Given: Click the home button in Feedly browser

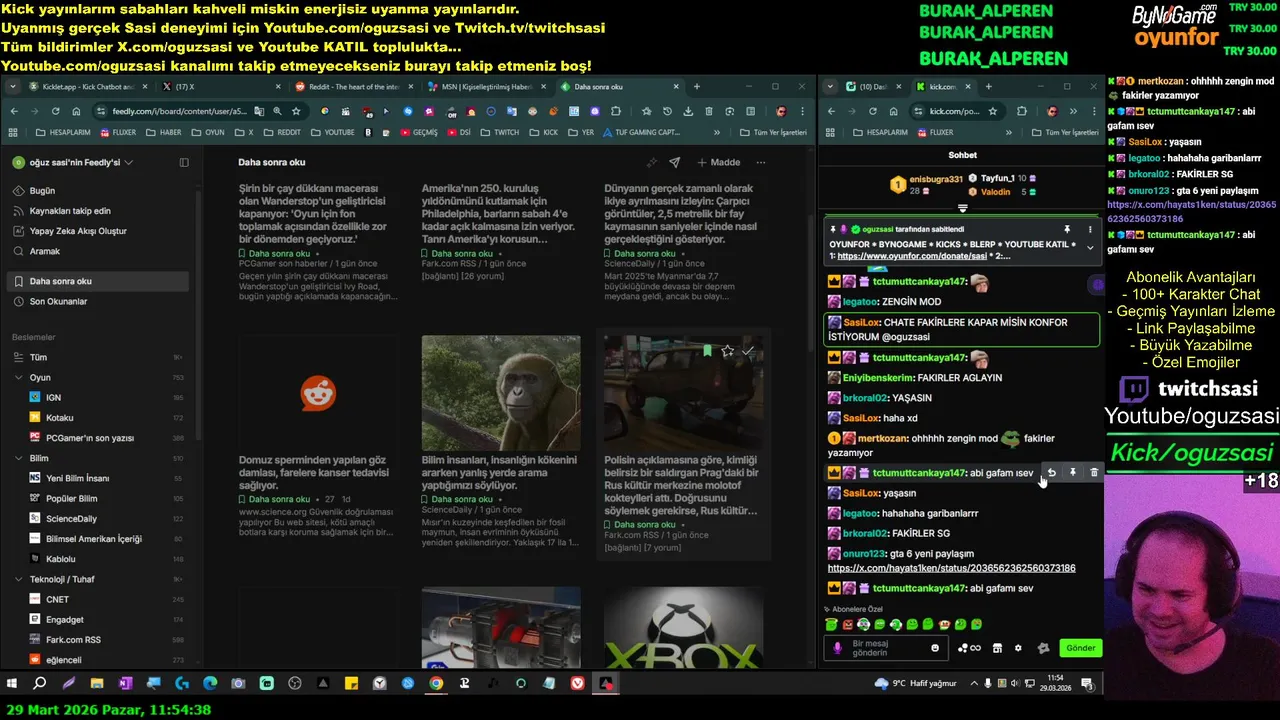Looking at the screenshot, I should (x=76, y=111).
